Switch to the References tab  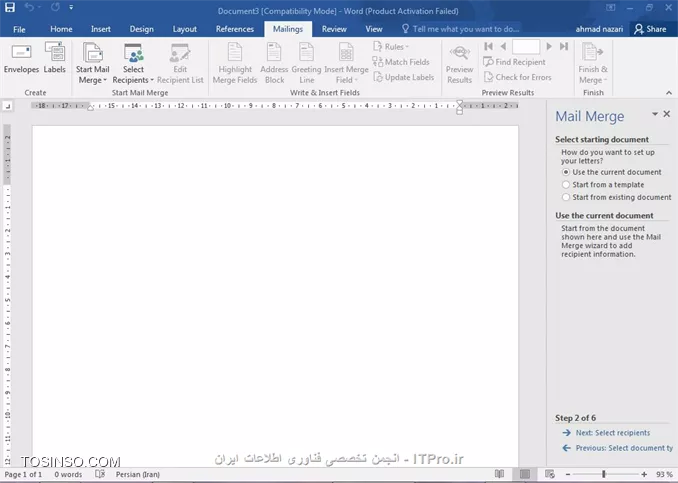pos(235,29)
